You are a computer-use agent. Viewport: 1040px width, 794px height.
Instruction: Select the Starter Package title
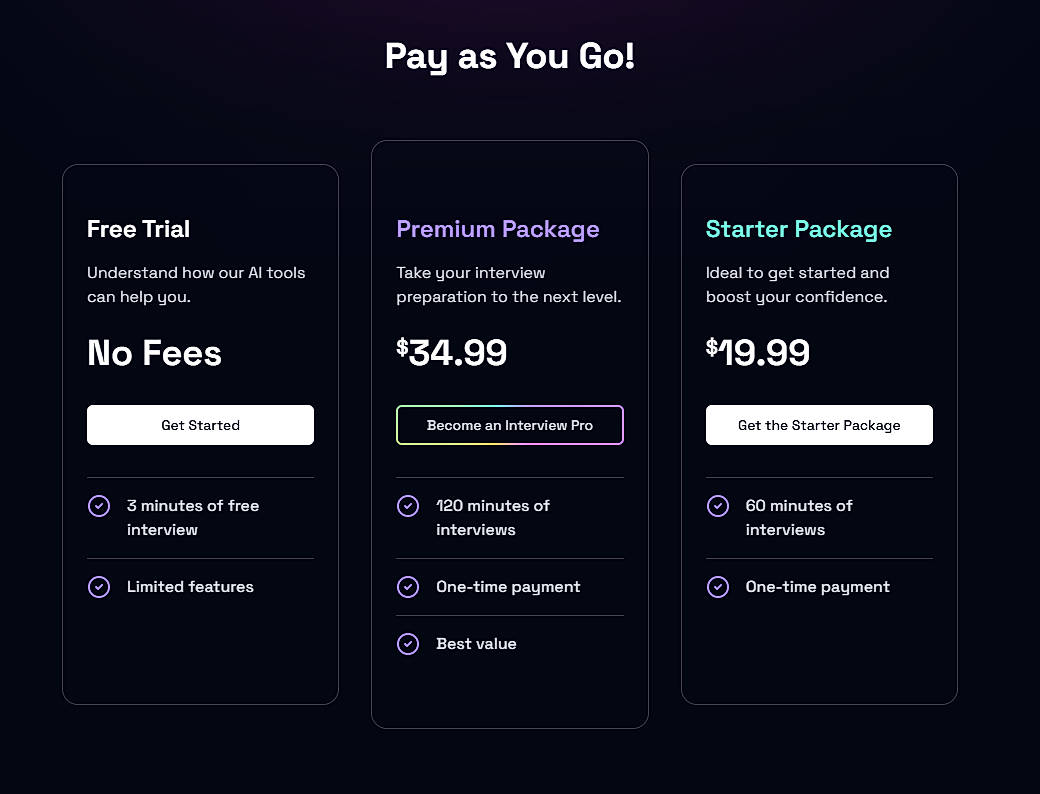[799, 229]
